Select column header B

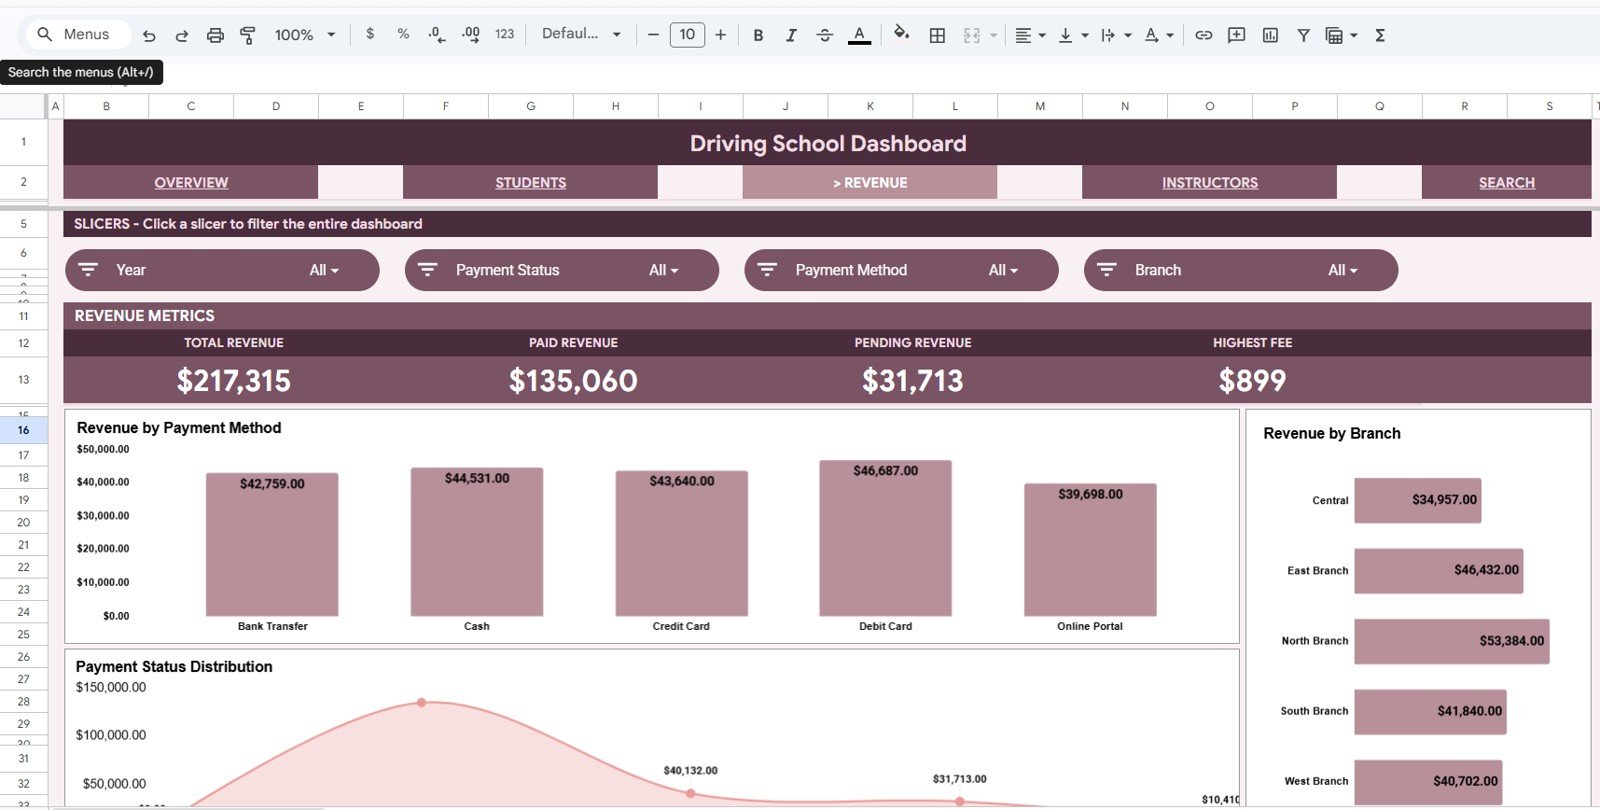click(107, 106)
